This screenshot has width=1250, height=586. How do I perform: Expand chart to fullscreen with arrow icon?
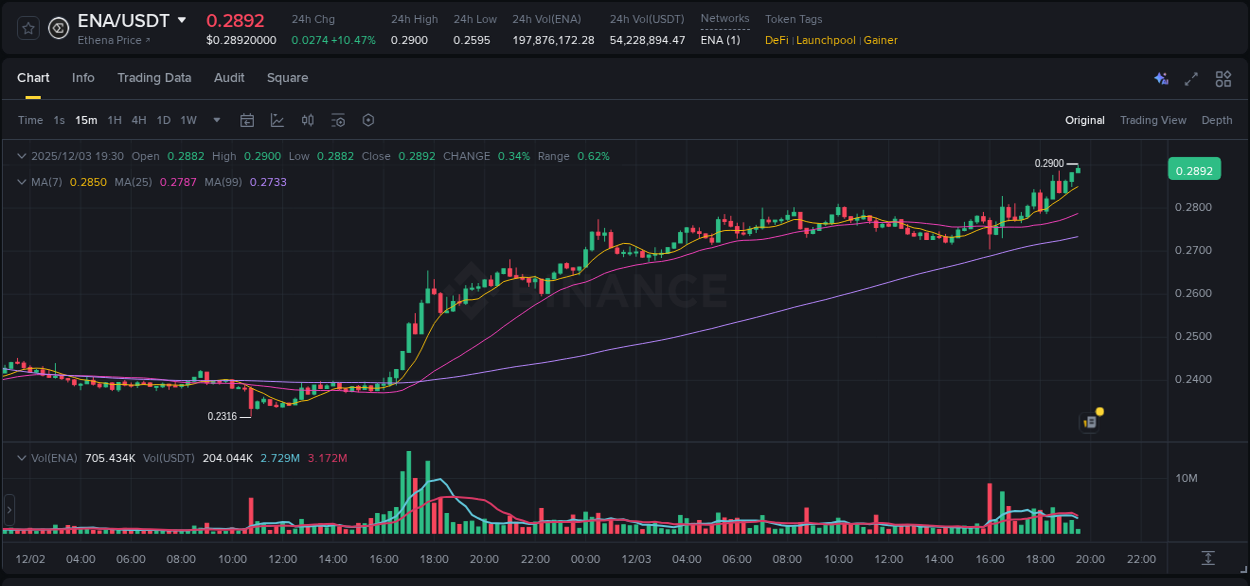pos(1191,78)
